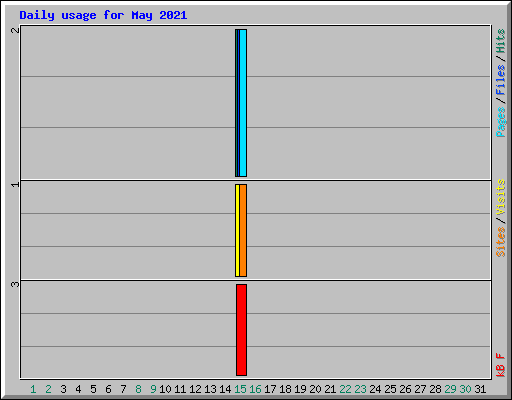512x400 pixels.
Task: Click the KB F legend label
Action: tap(501, 365)
